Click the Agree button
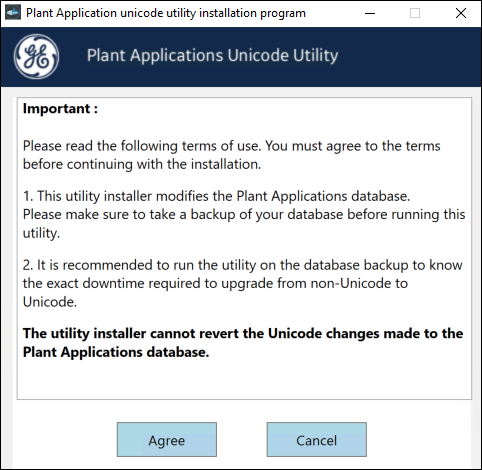 point(167,439)
